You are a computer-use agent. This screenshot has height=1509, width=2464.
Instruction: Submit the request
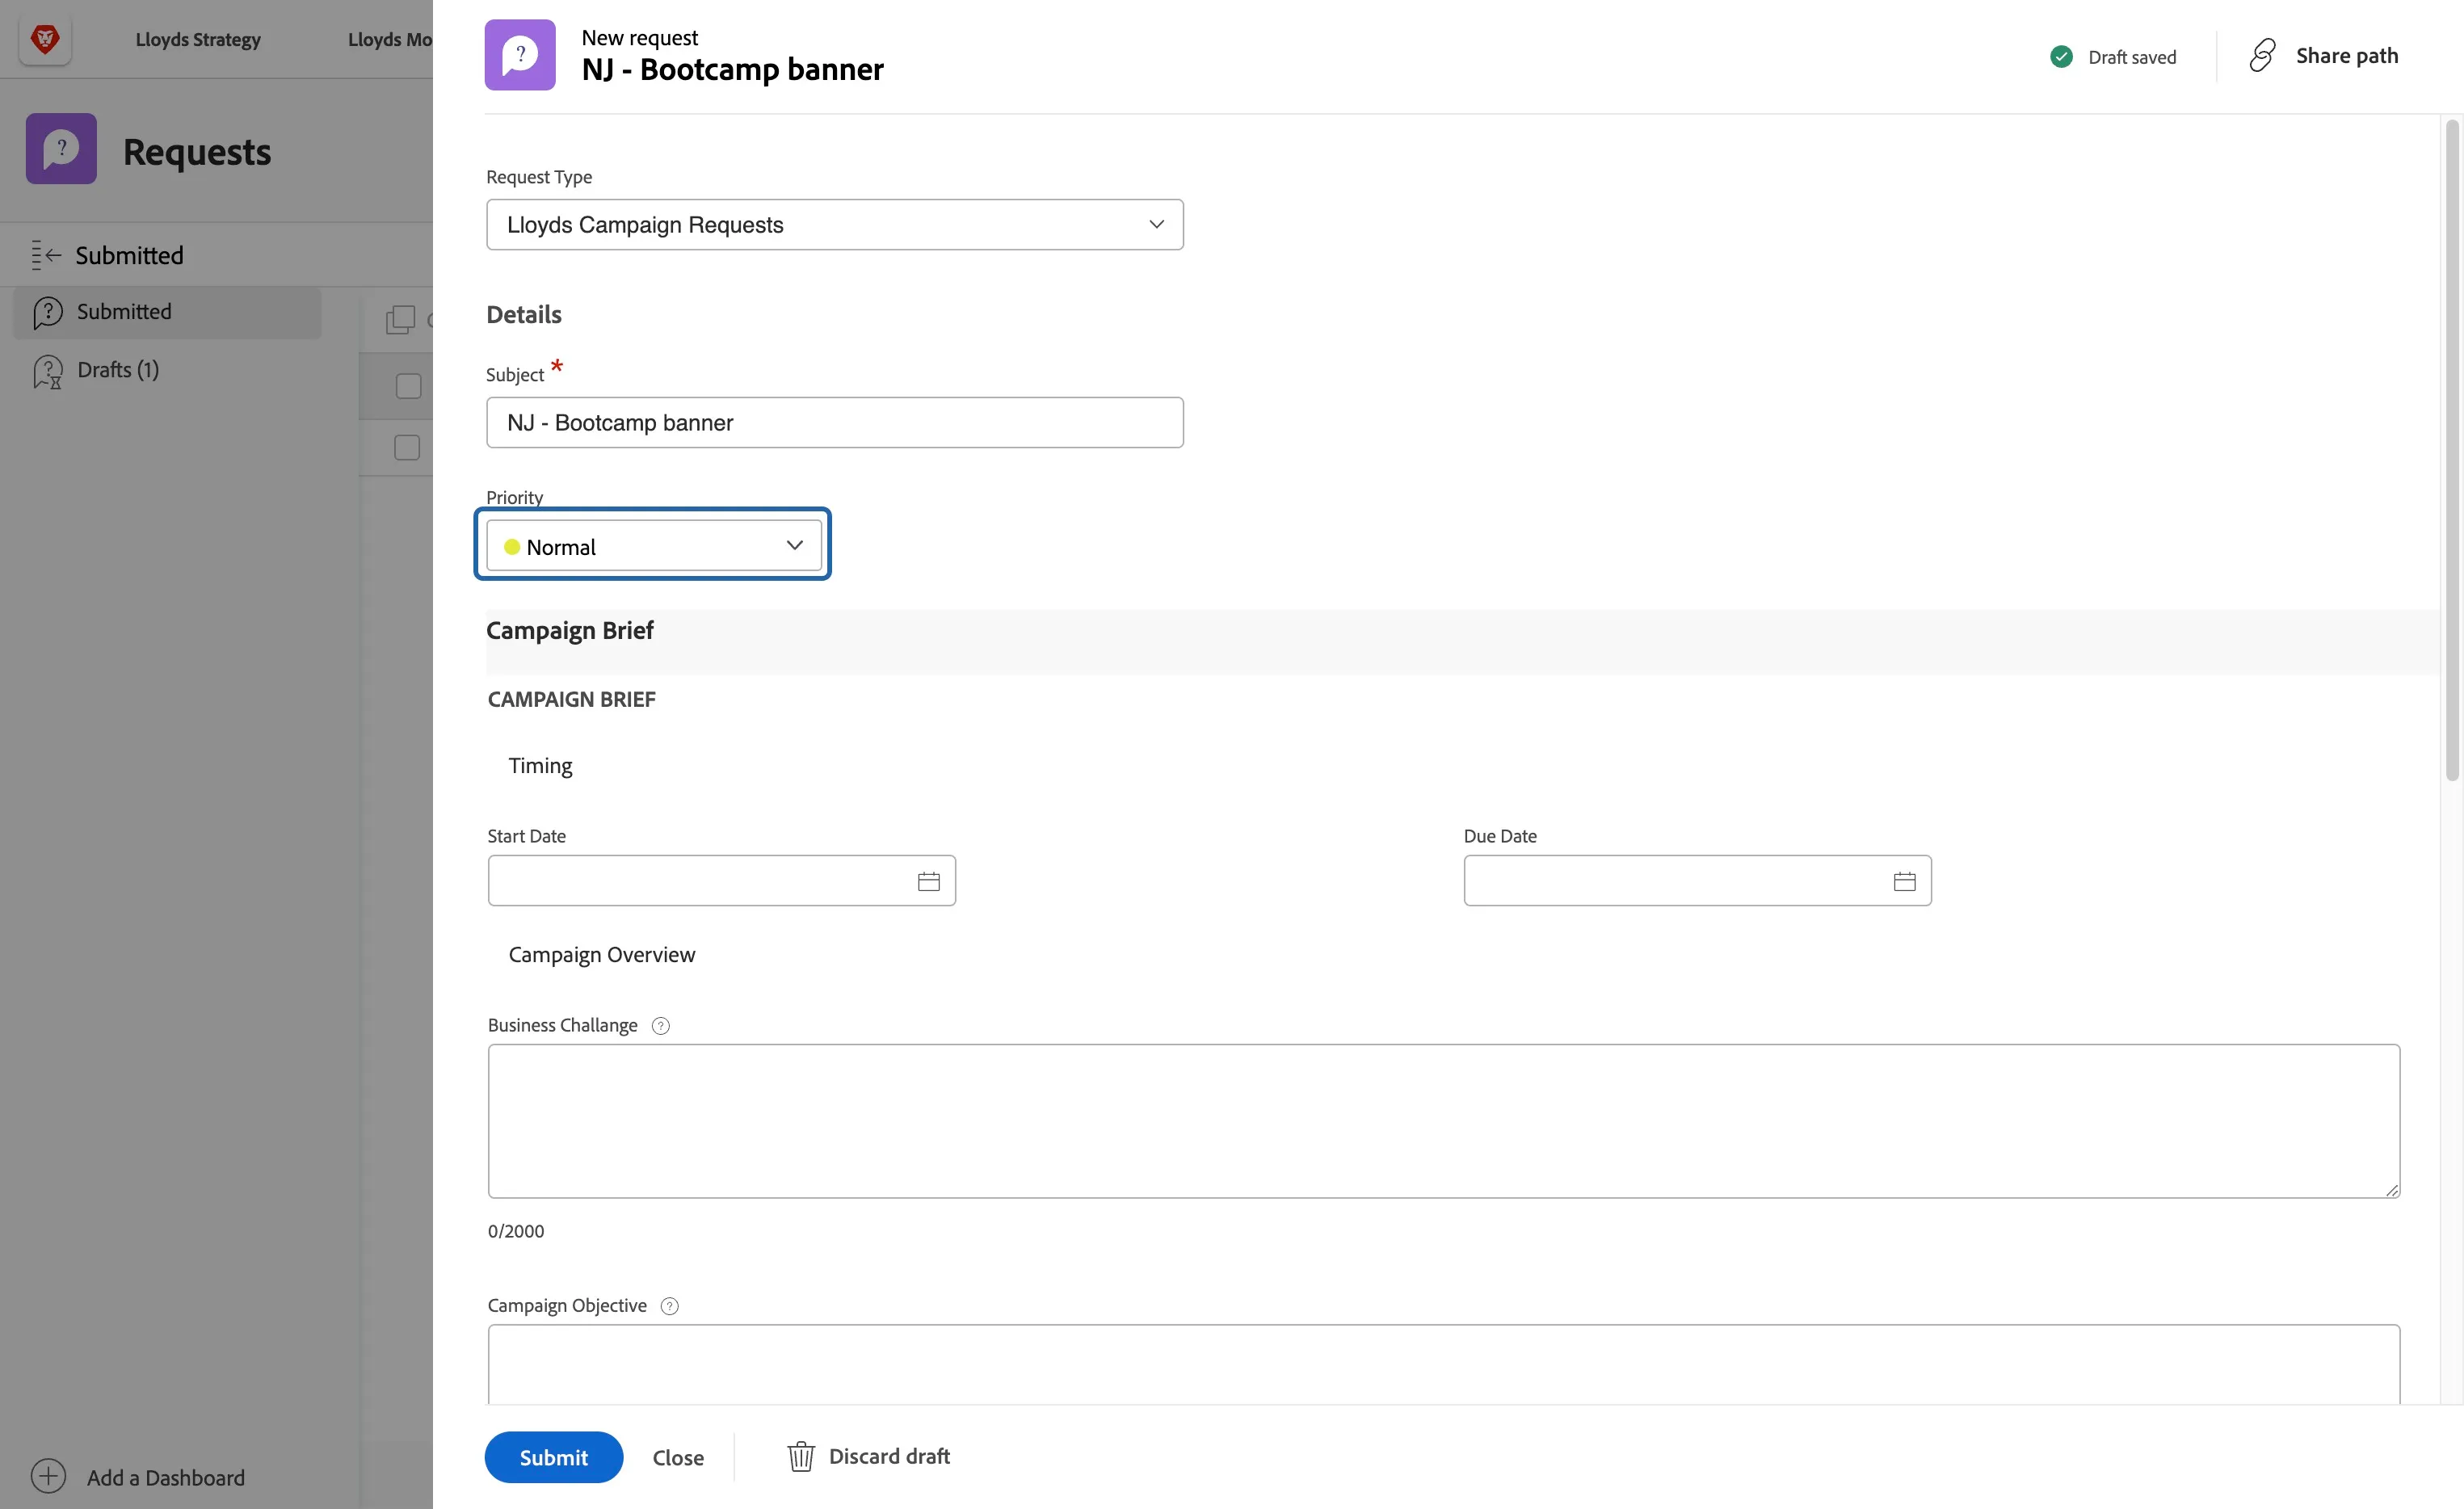(554, 1457)
